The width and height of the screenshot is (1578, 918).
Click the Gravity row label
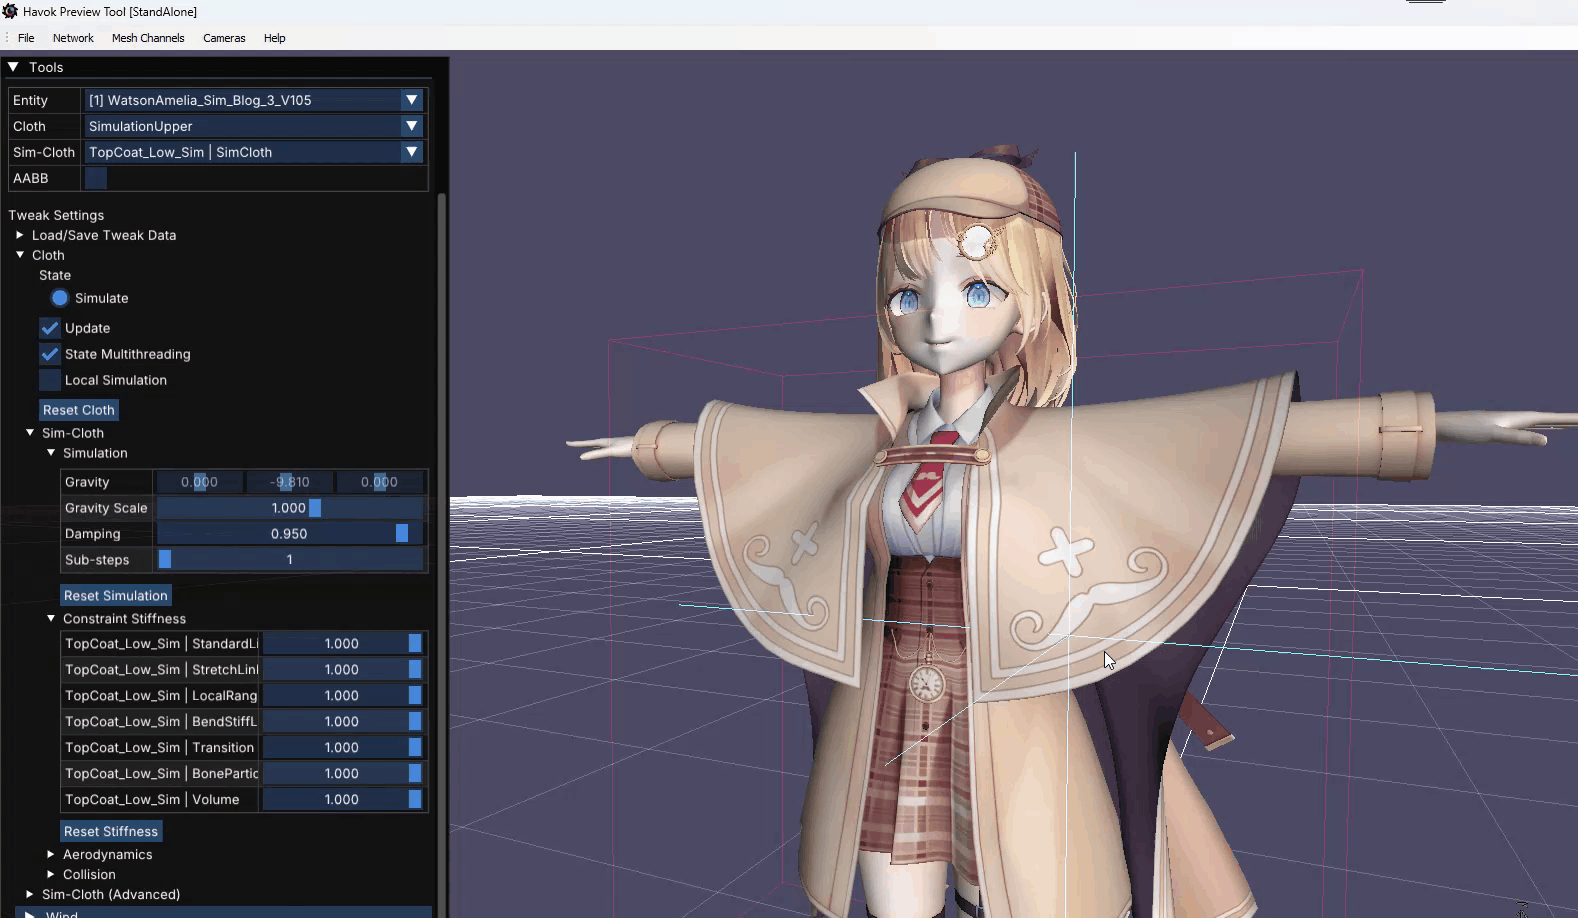[x=87, y=482]
